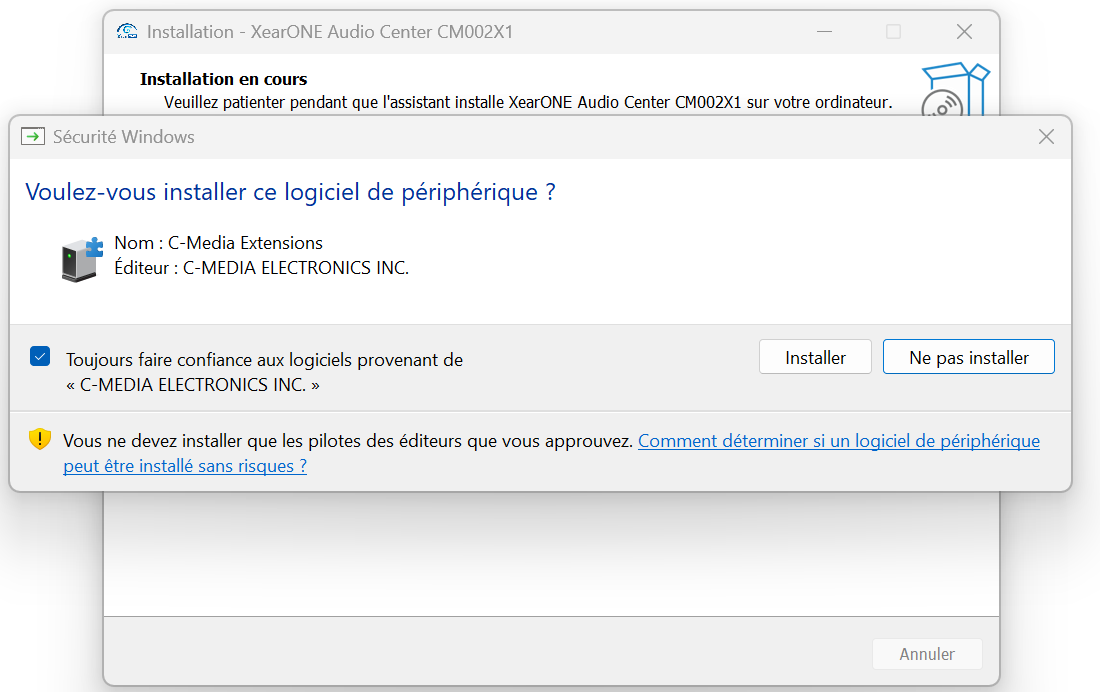The height and width of the screenshot is (692, 1100).
Task: Click label "Toujours faire confiance aux logiciels provenant de"
Action: pos(264,360)
